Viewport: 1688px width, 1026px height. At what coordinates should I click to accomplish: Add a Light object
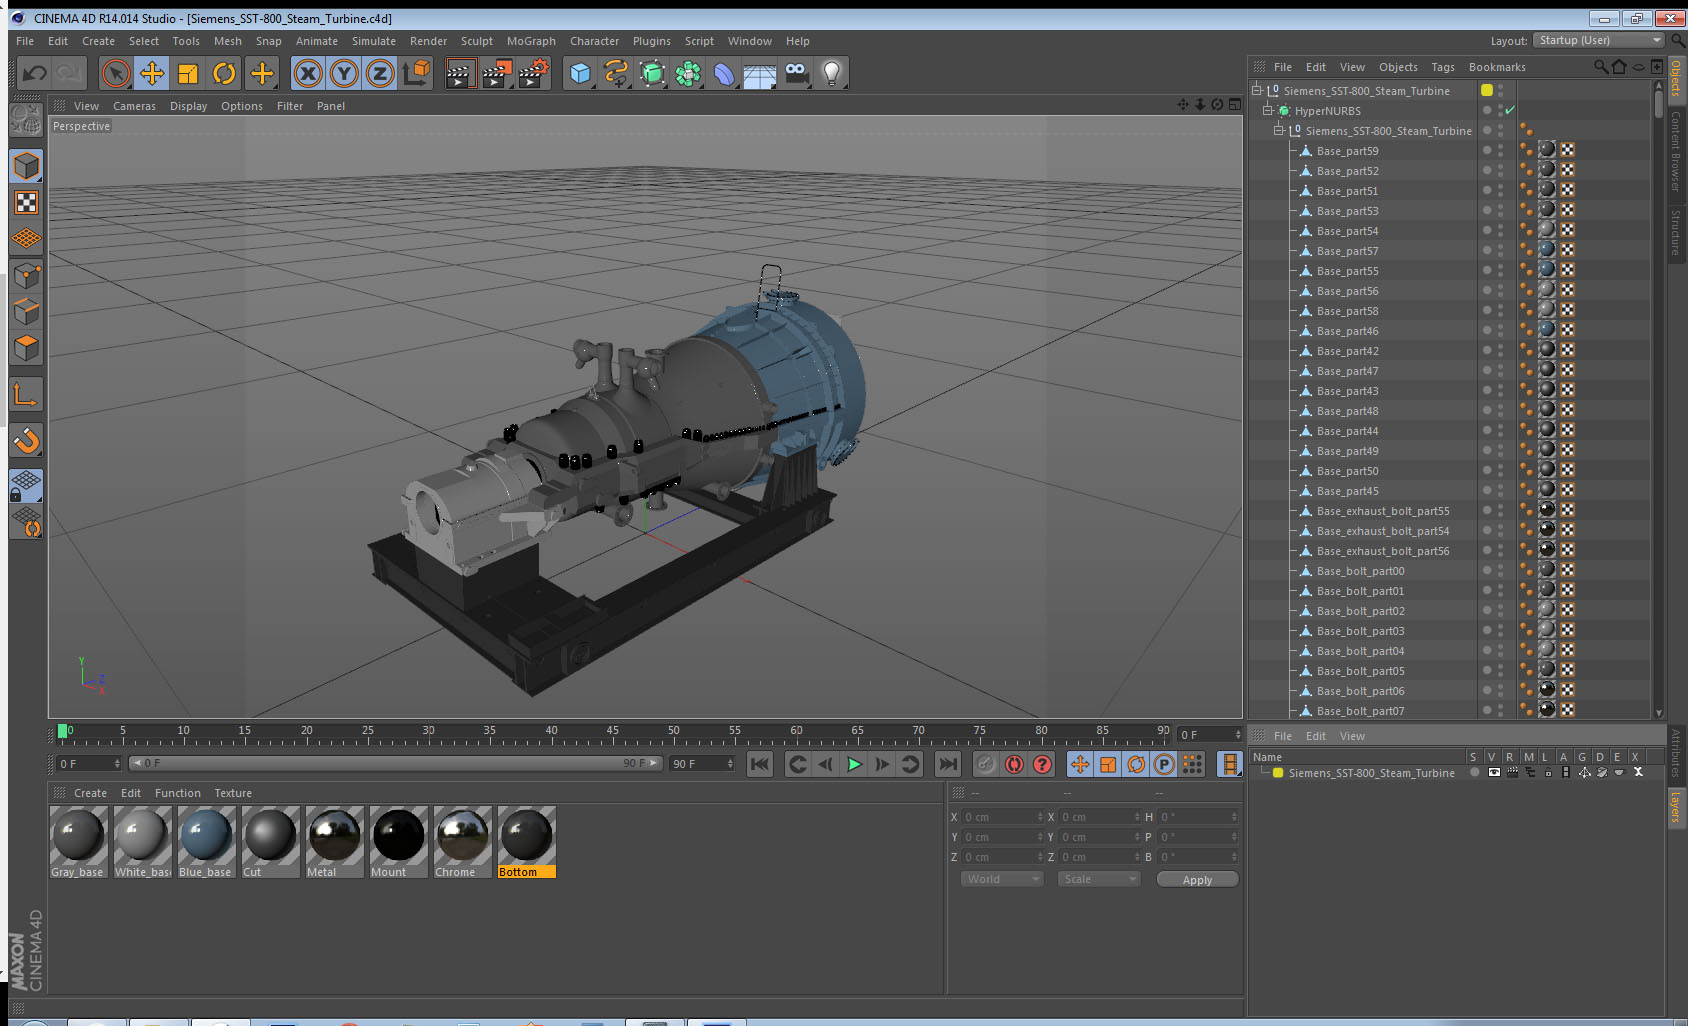pos(832,73)
